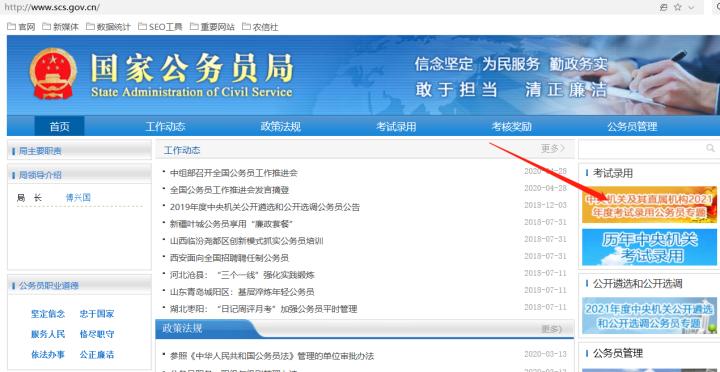
Task: Open the 农信社 bookmark folder
Action: (260, 27)
